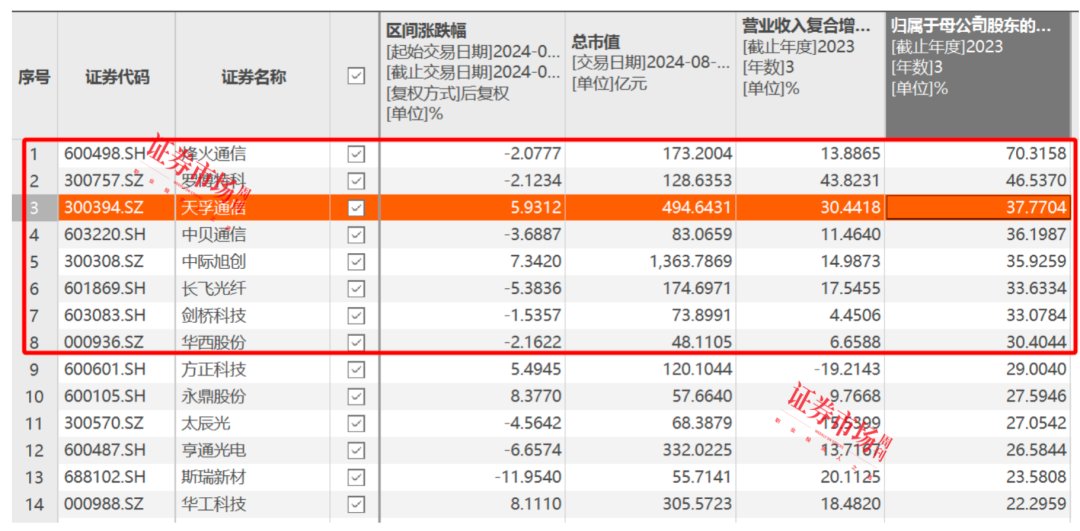The image size is (1080, 531).
Task: Toggle checkbox in highlighted 天孚通信 row
Action: click(x=355, y=207)
